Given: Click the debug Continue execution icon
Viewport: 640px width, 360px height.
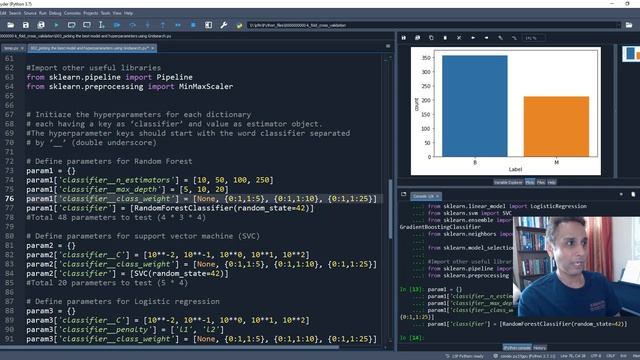Looking at the screenshot, I should pos(178,25).
